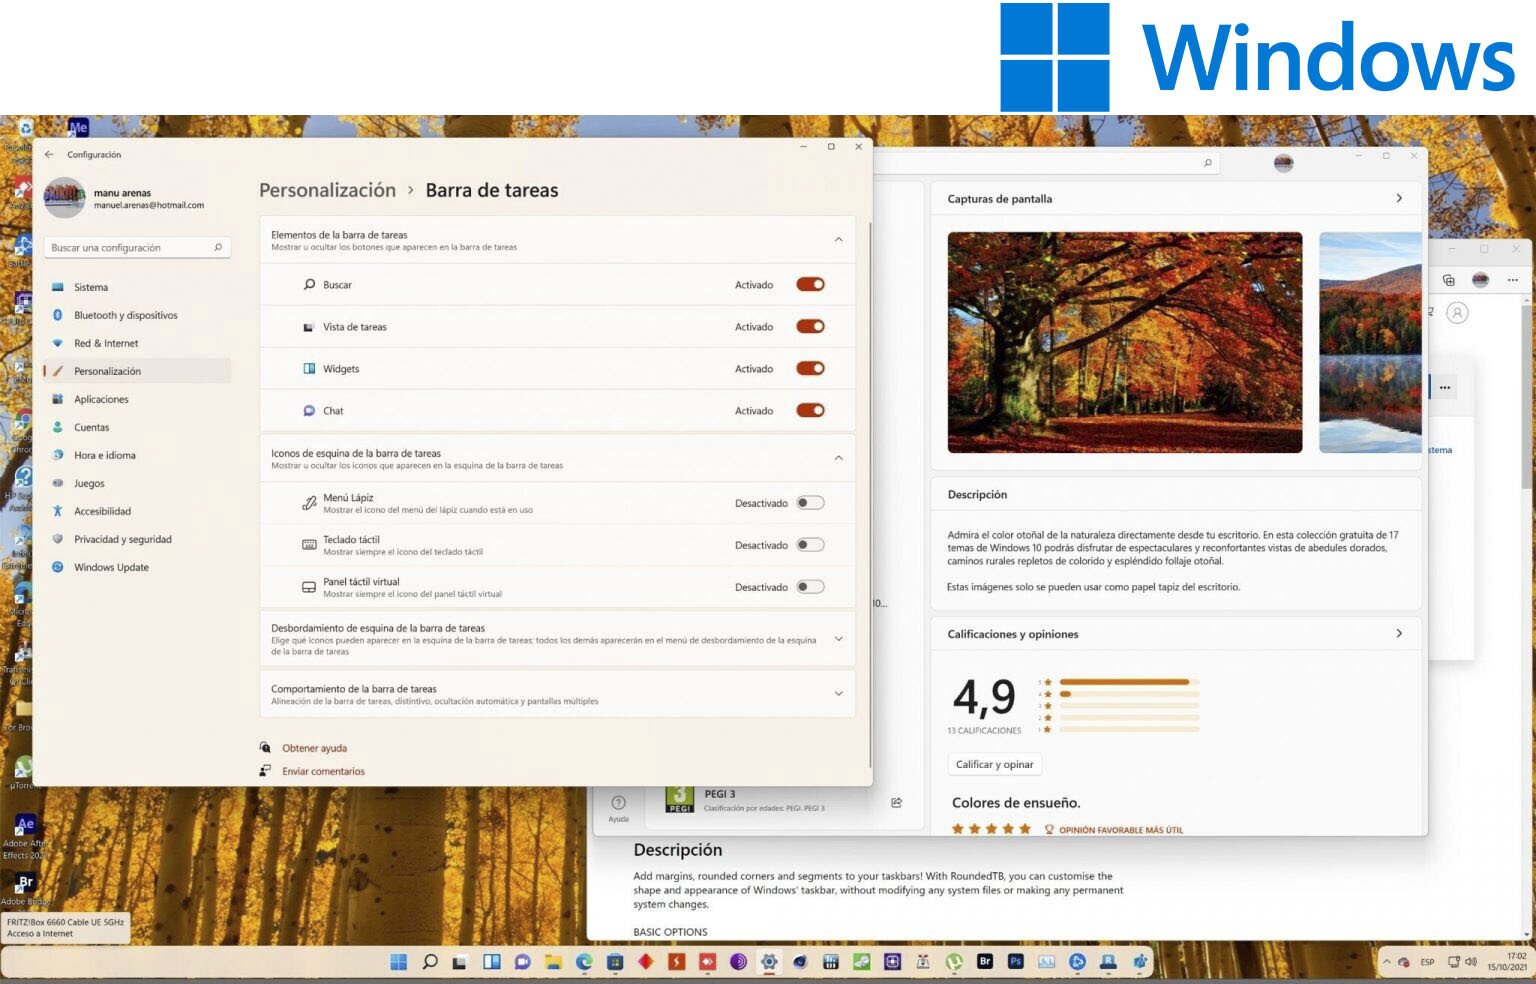Image resolution: width=1536 pixels, height=984 pixels.
Task: Open Capturas de pantalla section arrow
Action: click(x=1399, y=198)
